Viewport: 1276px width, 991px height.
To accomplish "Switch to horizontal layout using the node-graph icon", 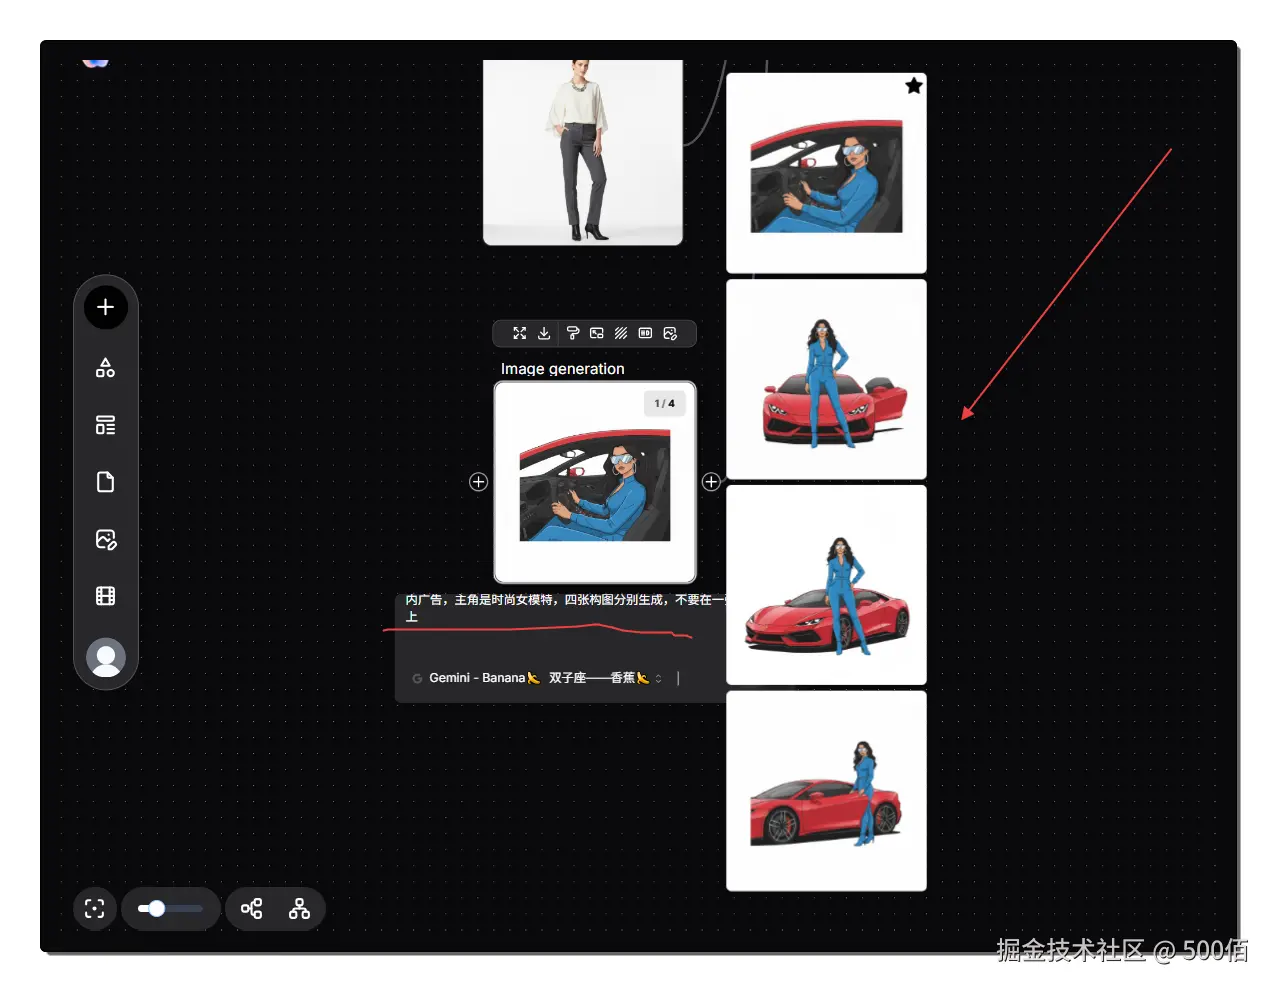I will tap(251, 908).
